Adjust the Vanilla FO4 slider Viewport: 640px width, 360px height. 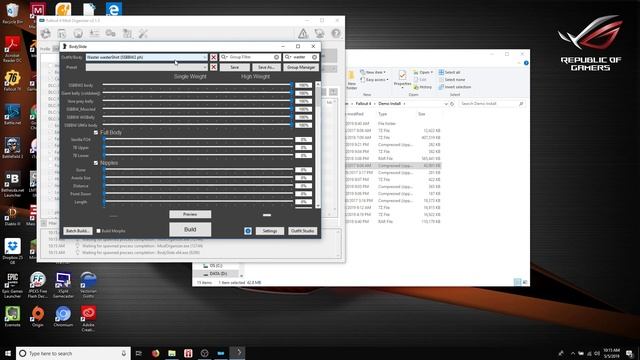point(198,140)
